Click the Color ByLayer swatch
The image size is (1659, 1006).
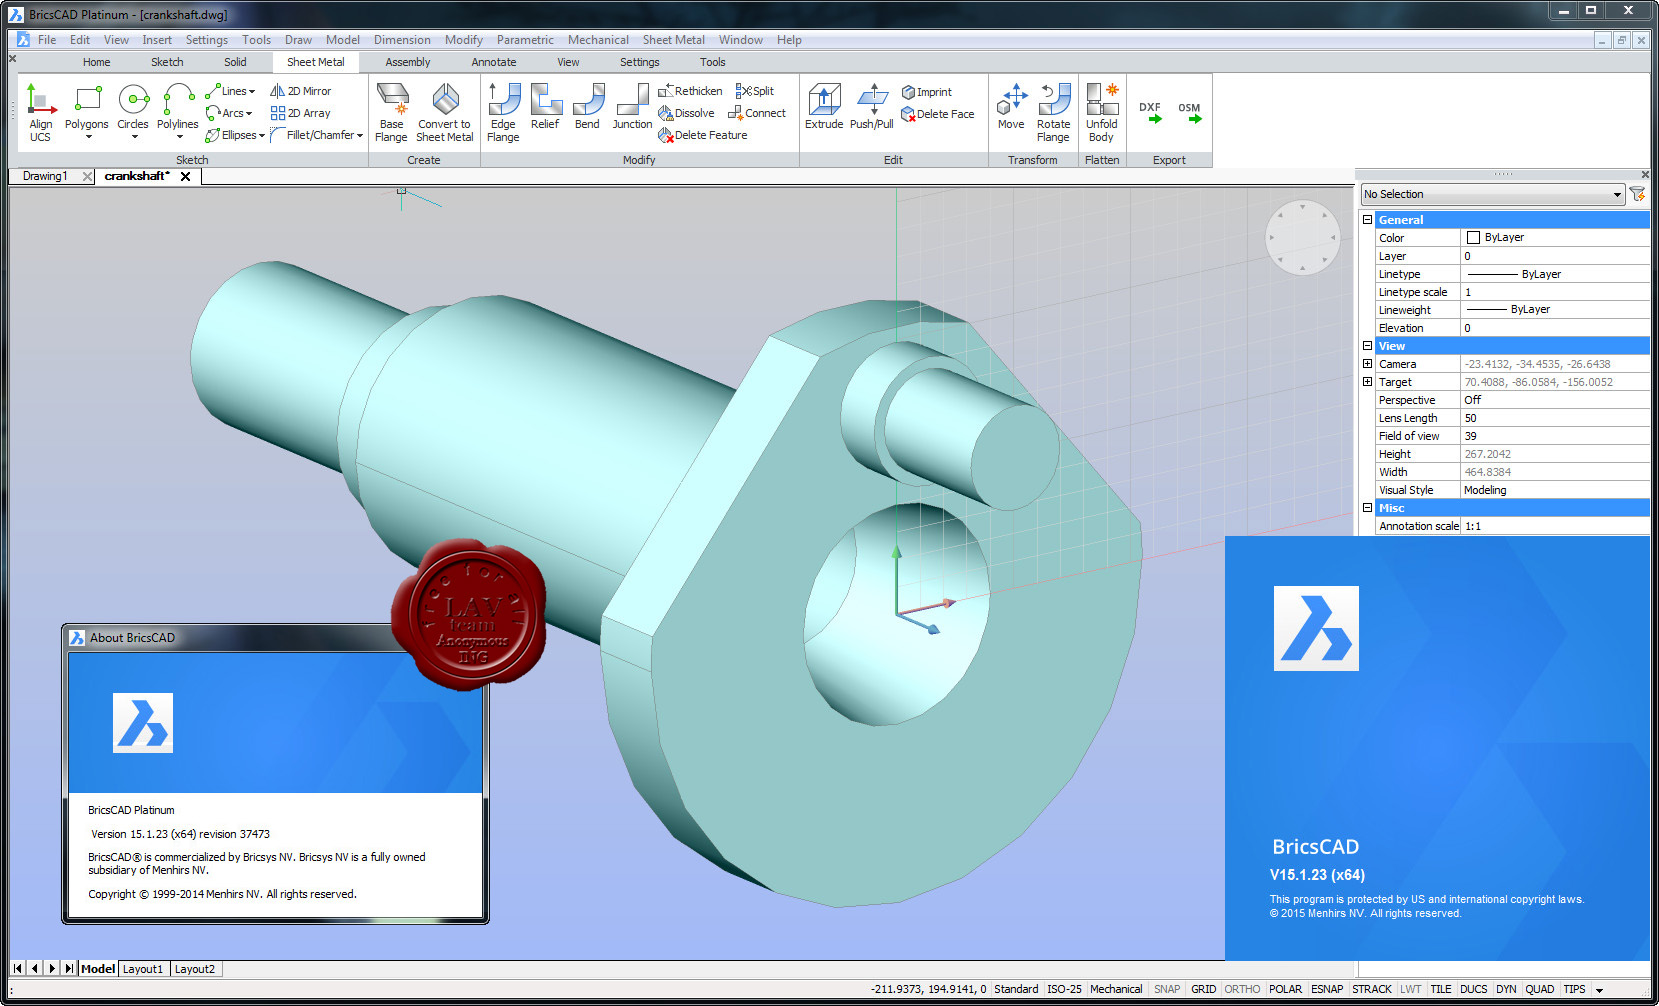(1473, 237)
